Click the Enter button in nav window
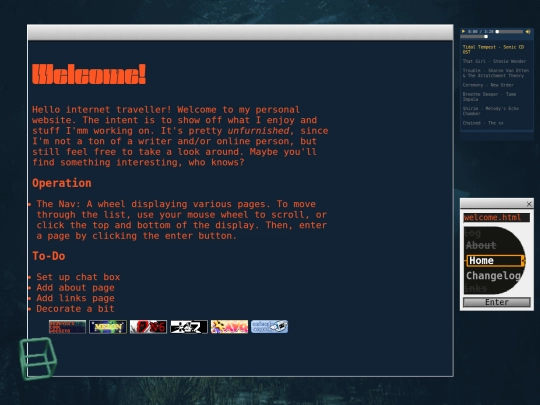The image size is (540, 405). point(497,302)
